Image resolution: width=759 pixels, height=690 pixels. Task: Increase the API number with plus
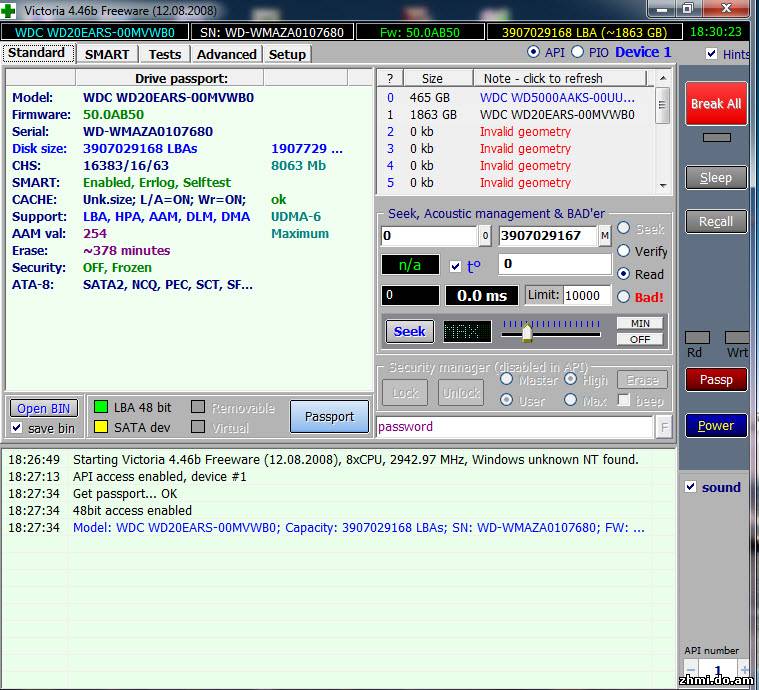pos(744,670)
